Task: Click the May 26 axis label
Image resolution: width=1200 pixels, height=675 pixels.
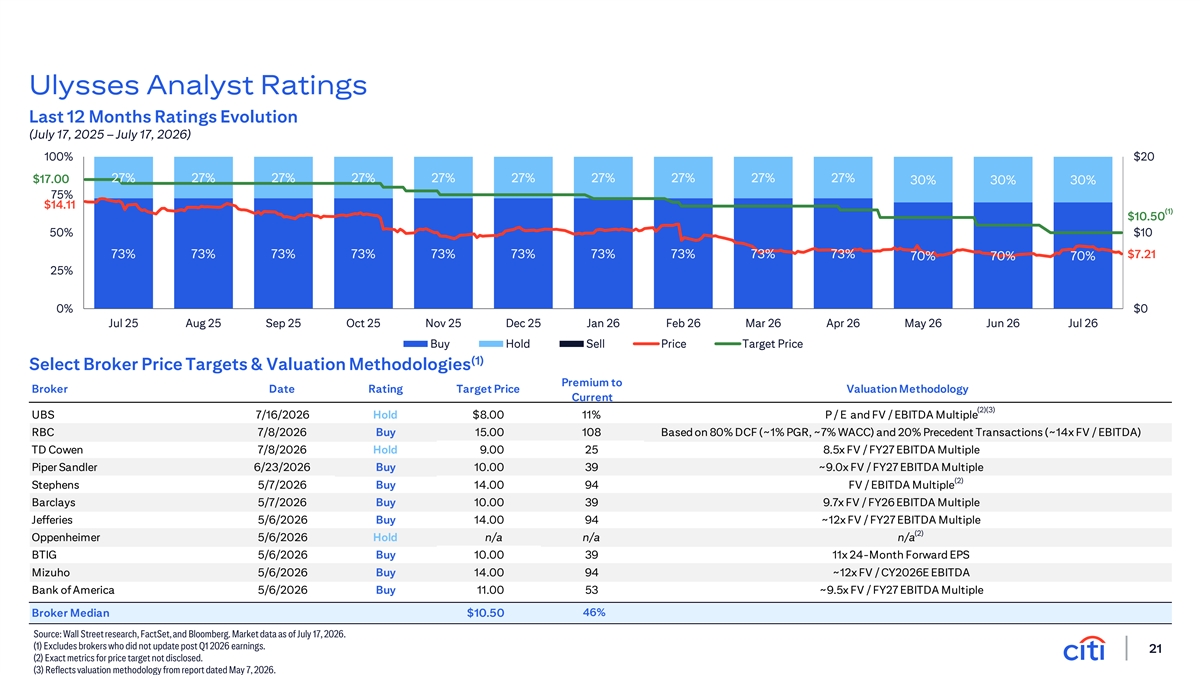Action: (923, 324)
